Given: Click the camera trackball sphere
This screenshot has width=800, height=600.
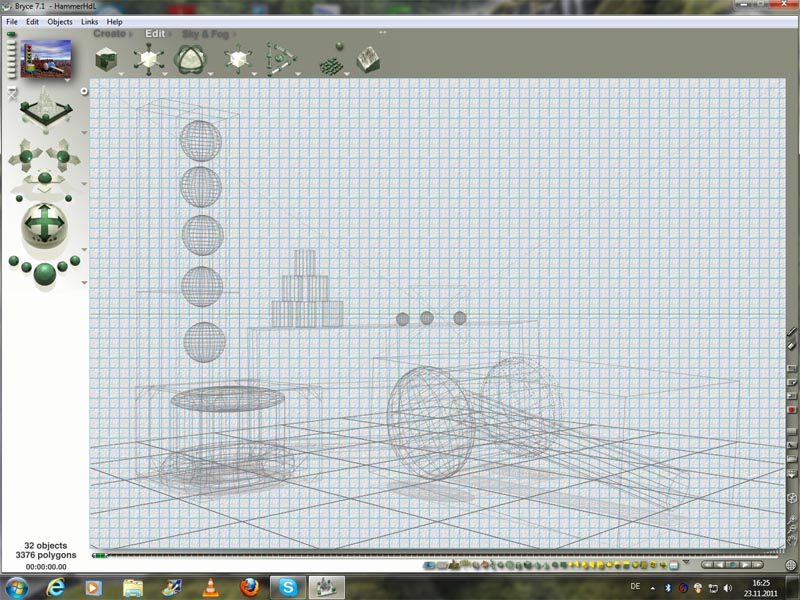Looking at the screenshot, I should point(44,224).
